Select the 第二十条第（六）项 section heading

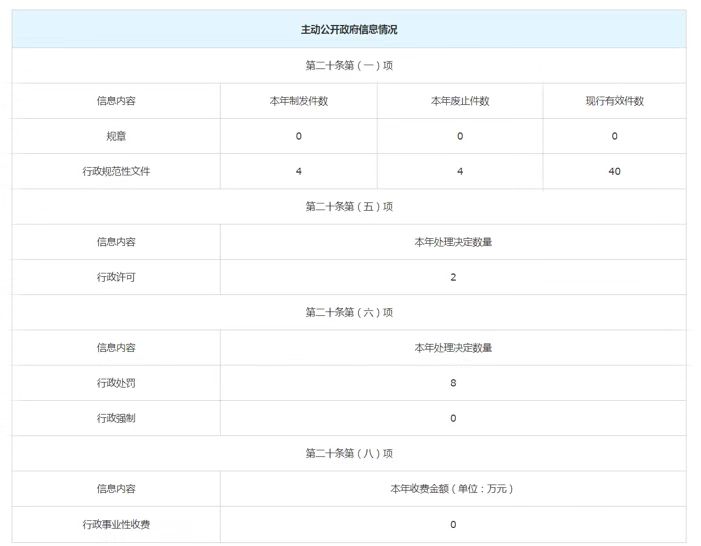(349, 312)
